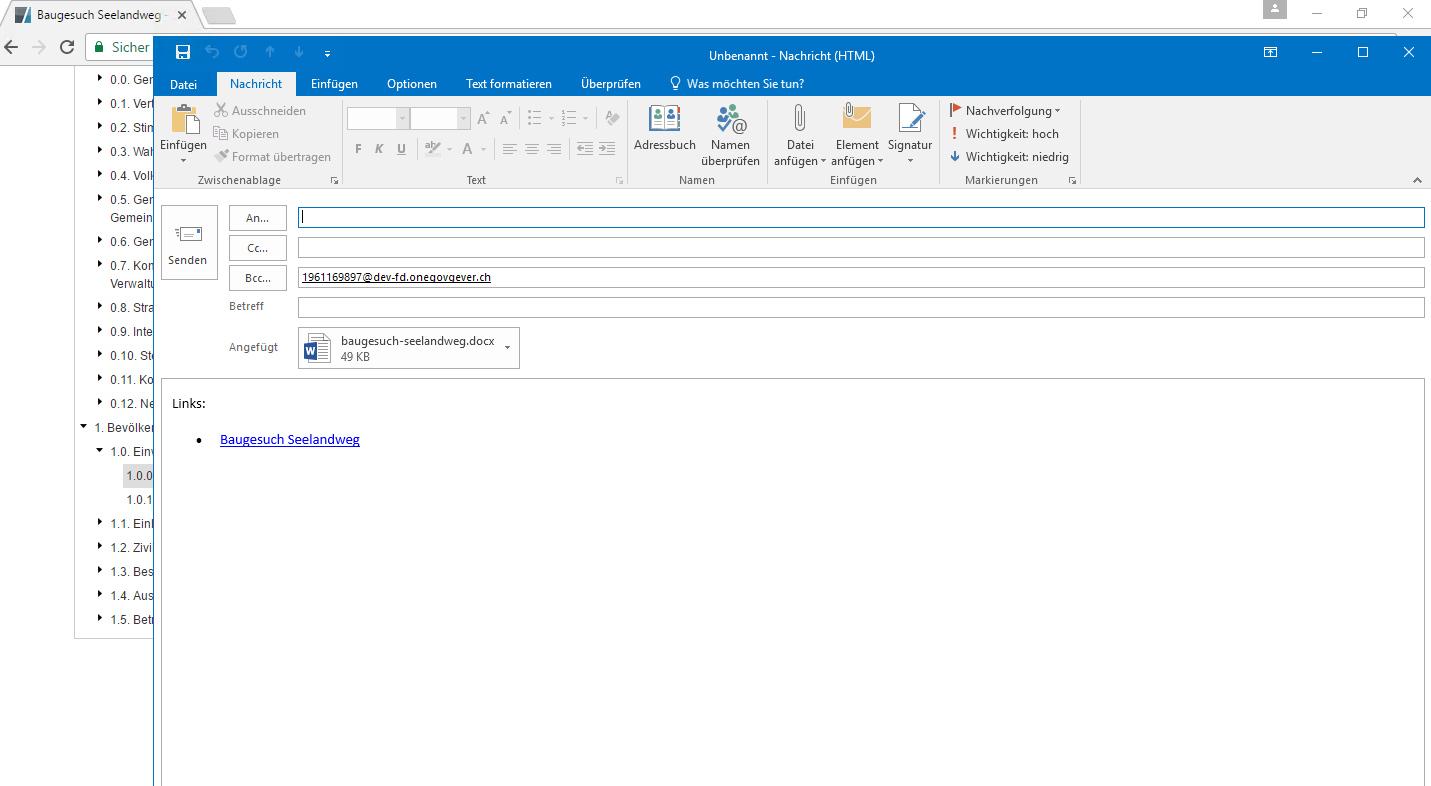Click the text highlight color button
The height and width of the screenshot is (786, 1431).
432,149
